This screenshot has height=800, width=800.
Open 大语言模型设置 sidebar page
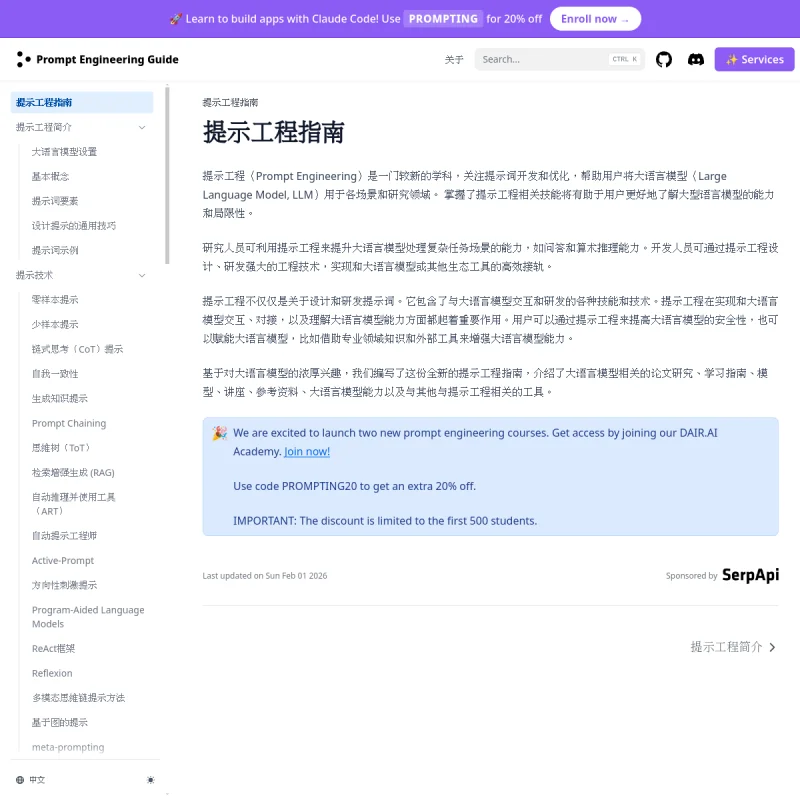64,152
